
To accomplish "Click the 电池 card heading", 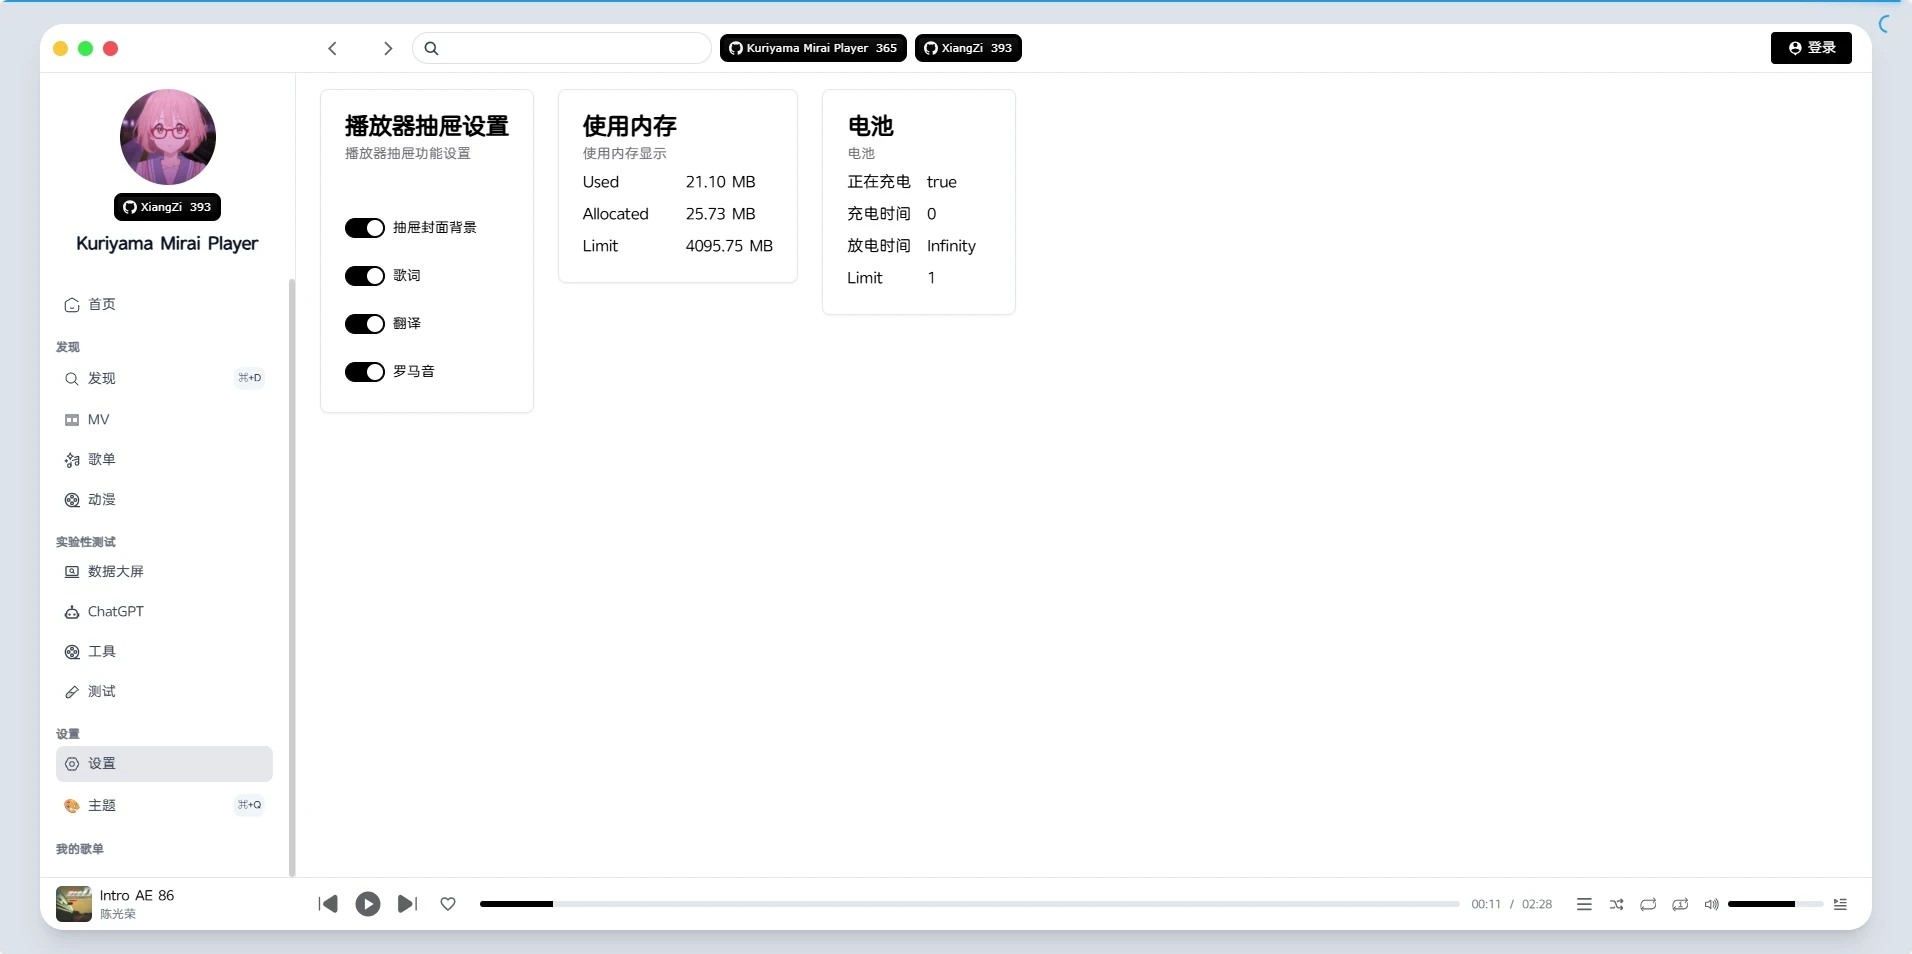I will coord(871,126).
